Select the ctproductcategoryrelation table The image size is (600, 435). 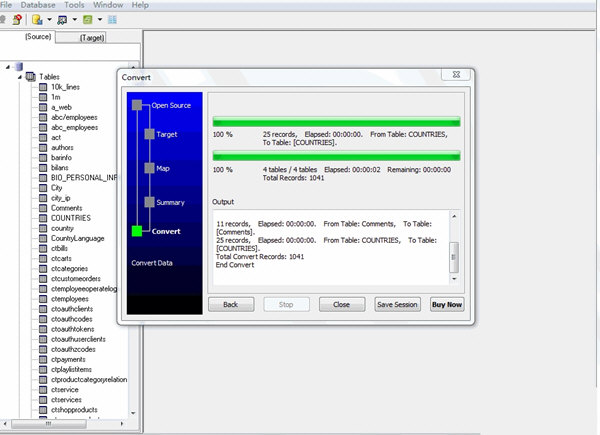(89, 380)
